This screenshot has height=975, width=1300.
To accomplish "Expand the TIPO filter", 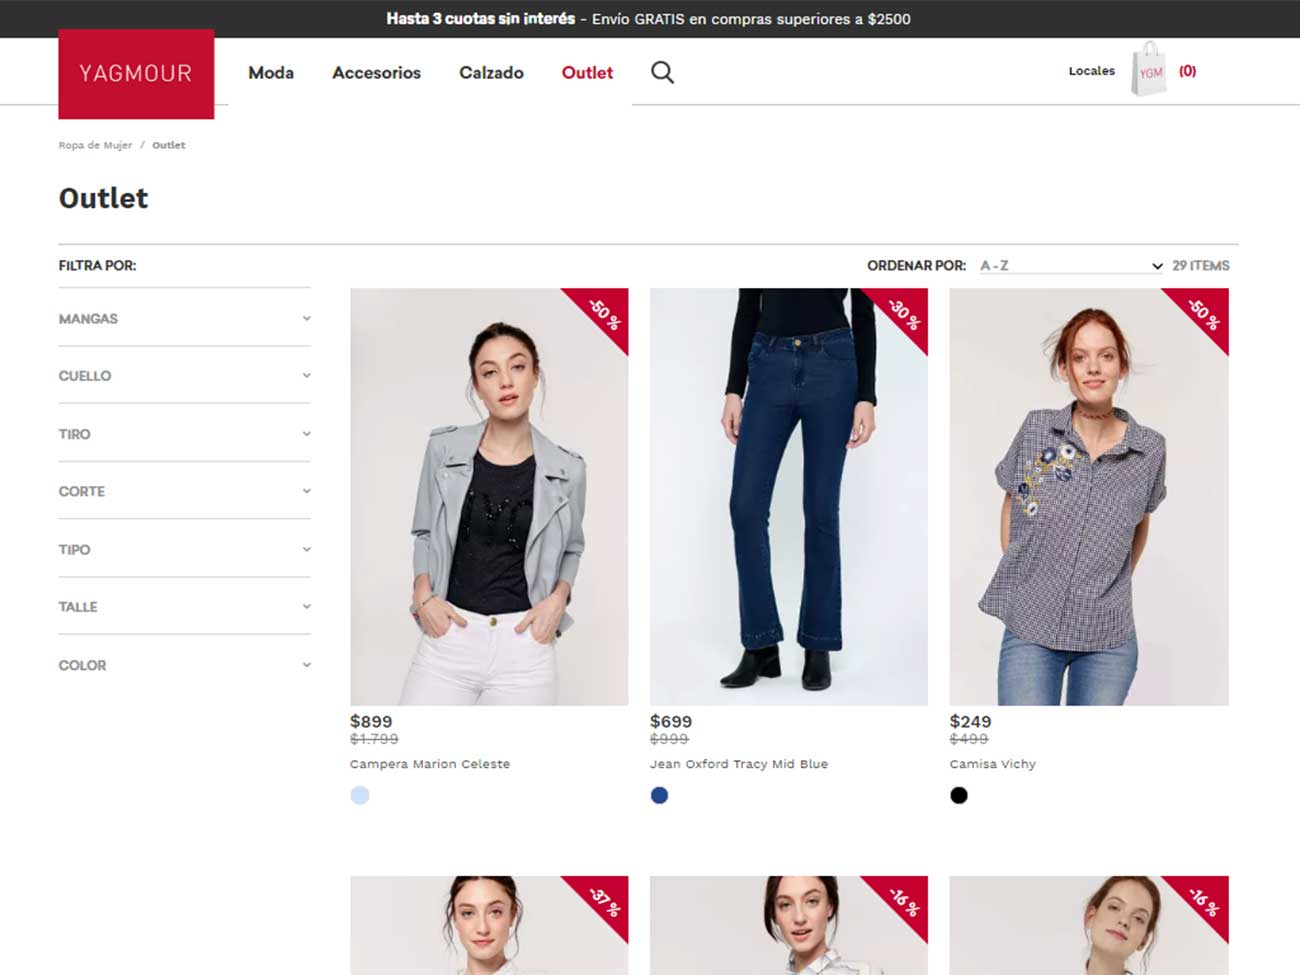I will pos(185,549).
